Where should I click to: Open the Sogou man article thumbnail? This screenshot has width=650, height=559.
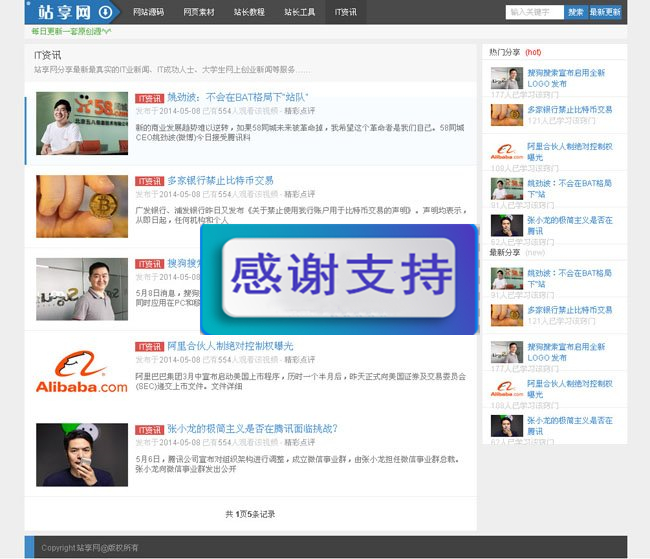tap(82, 289)
